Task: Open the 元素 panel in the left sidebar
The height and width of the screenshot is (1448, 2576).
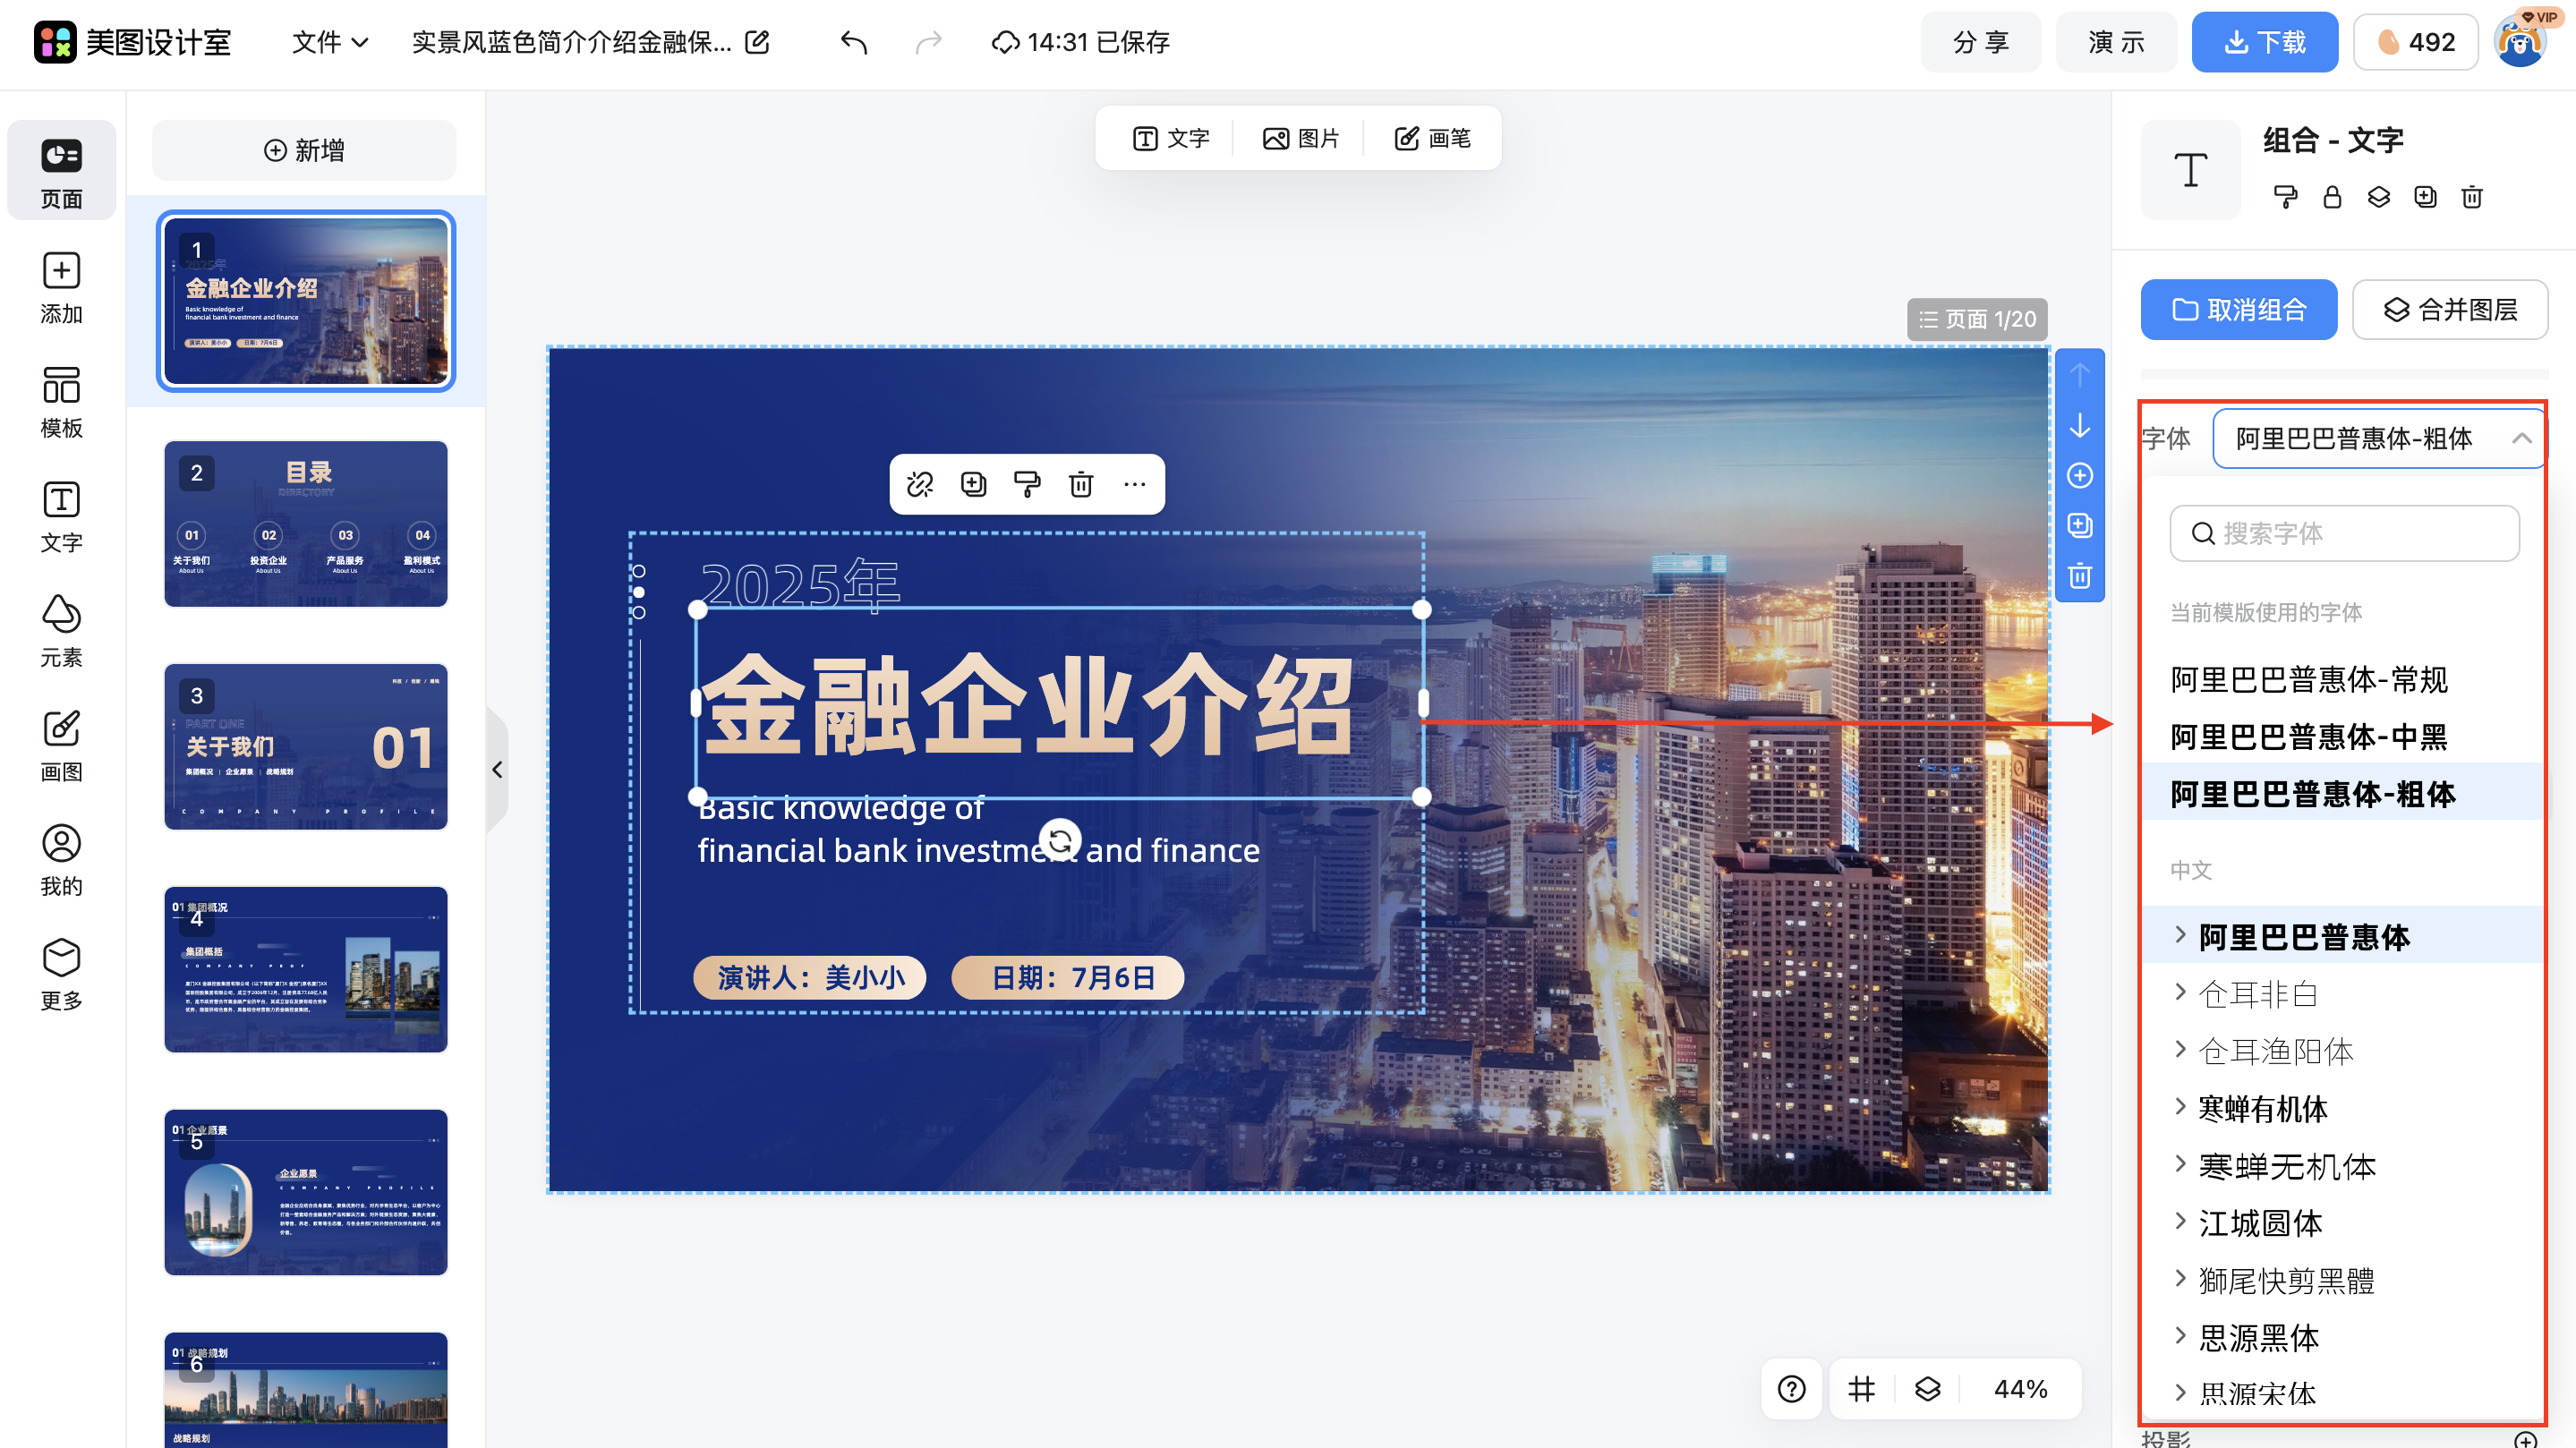Action: [61, 630]
